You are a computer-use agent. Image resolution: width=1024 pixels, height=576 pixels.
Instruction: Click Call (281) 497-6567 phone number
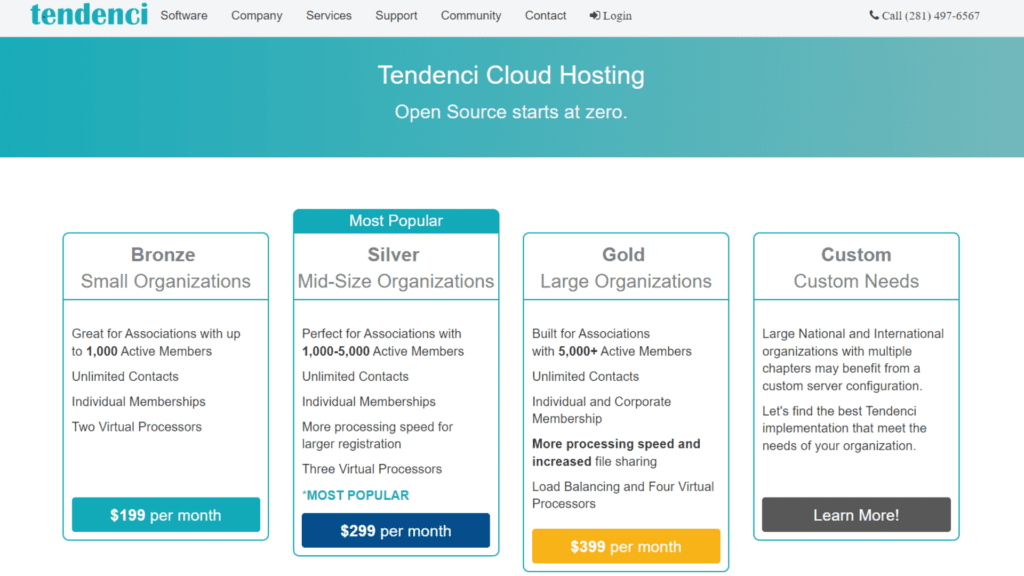(x=931, y=16)
